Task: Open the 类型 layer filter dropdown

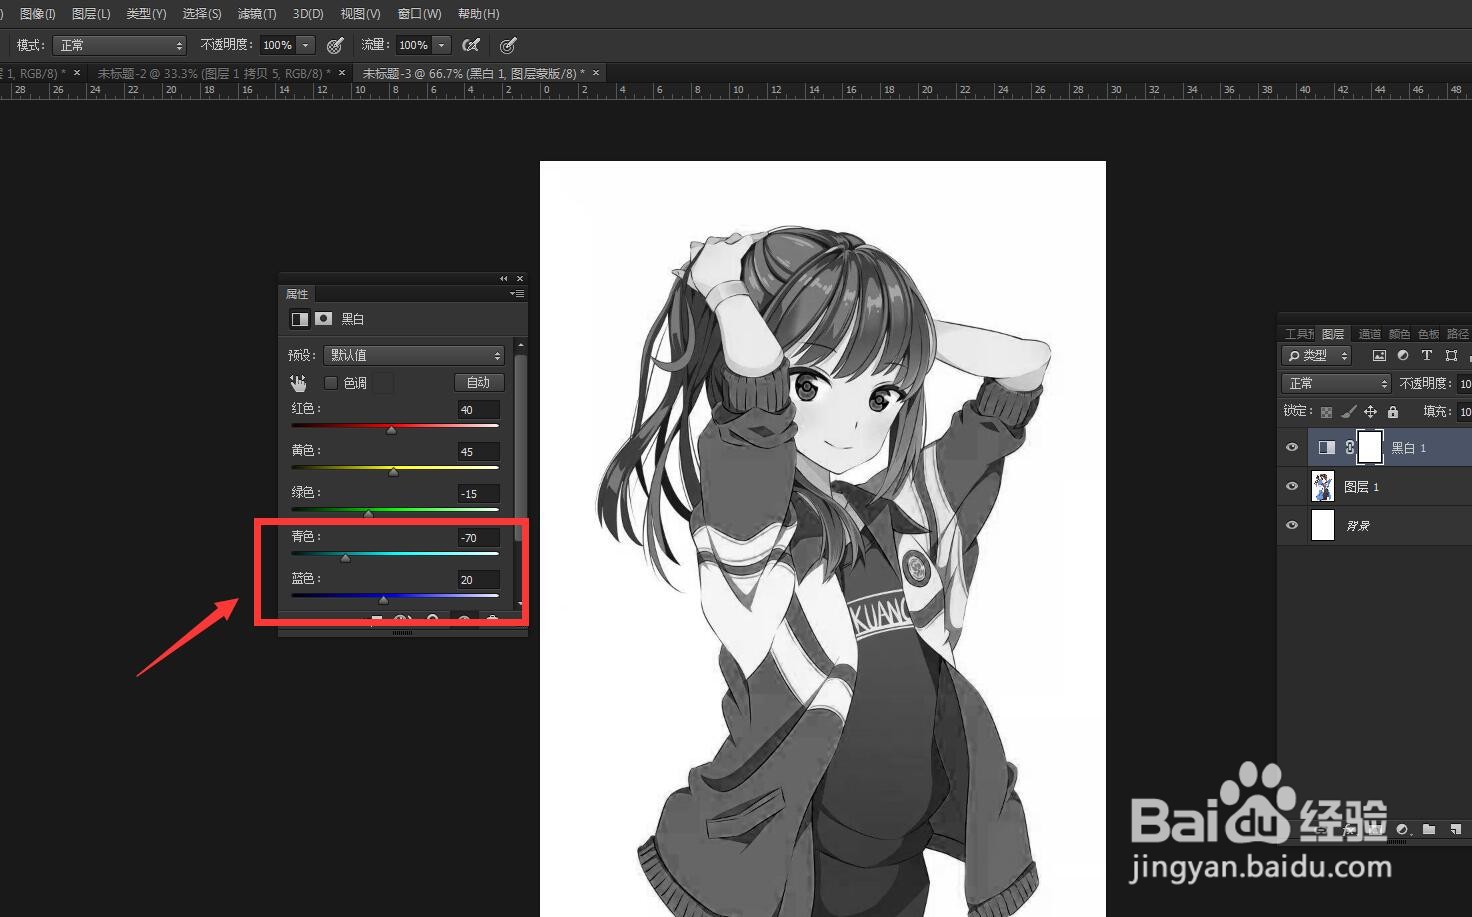Action: coord(1317,356)
